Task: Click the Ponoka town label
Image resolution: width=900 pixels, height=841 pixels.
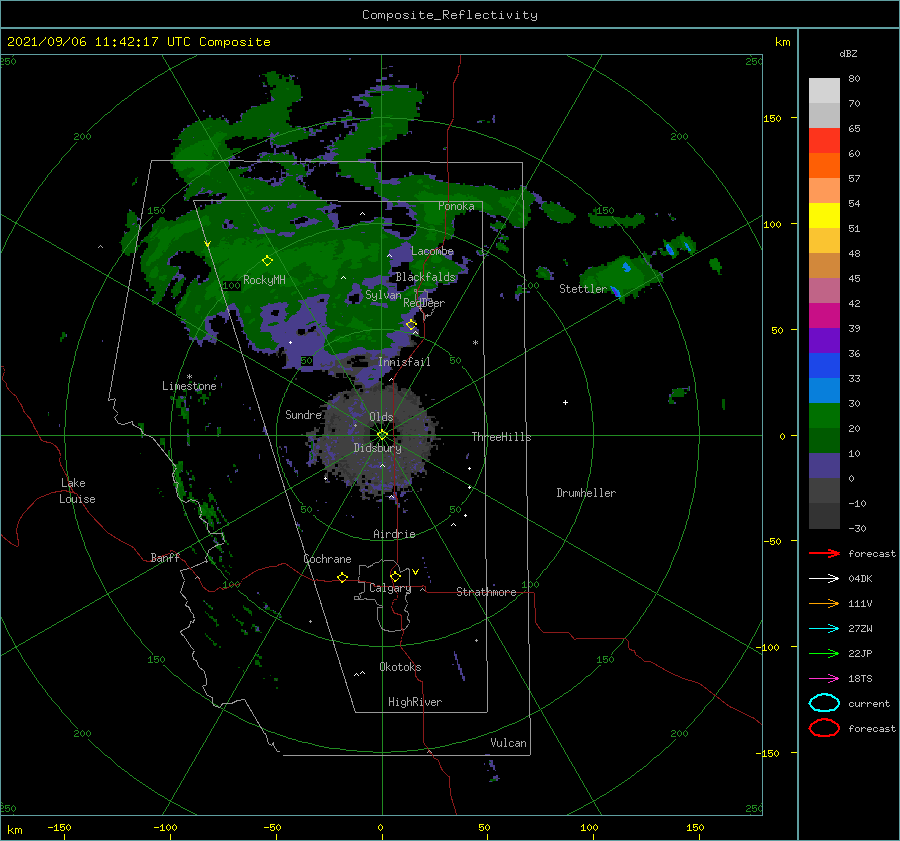Action: tap(456, 206)
